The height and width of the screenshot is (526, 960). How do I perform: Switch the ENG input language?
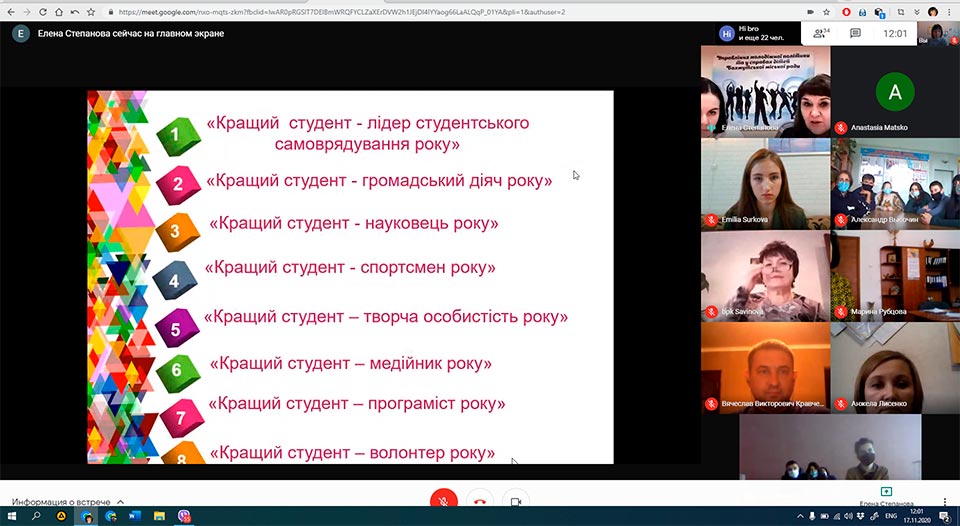tap(891, 517)
